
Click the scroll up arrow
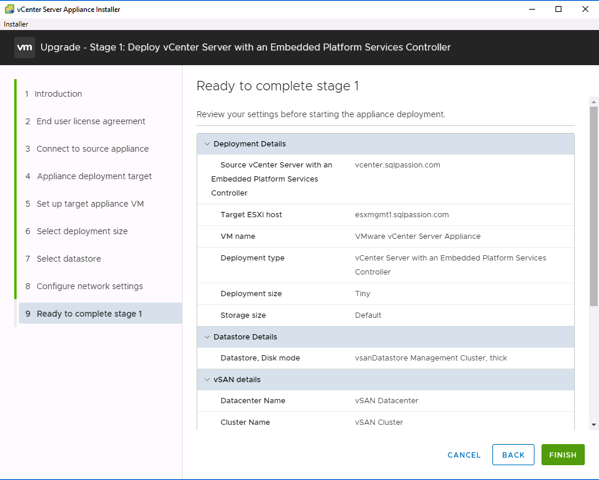coord(594,102)
